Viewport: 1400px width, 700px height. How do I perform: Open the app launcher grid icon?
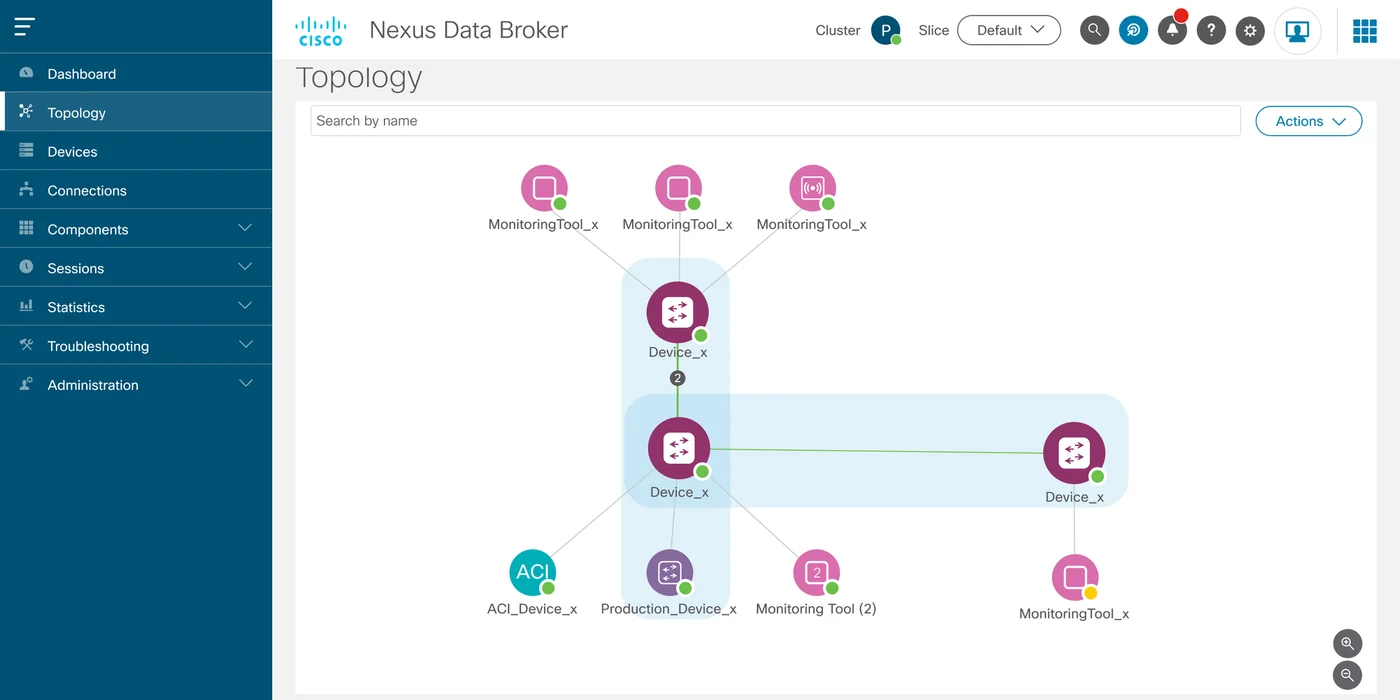pyautogui.click(x=1365, y=31)
